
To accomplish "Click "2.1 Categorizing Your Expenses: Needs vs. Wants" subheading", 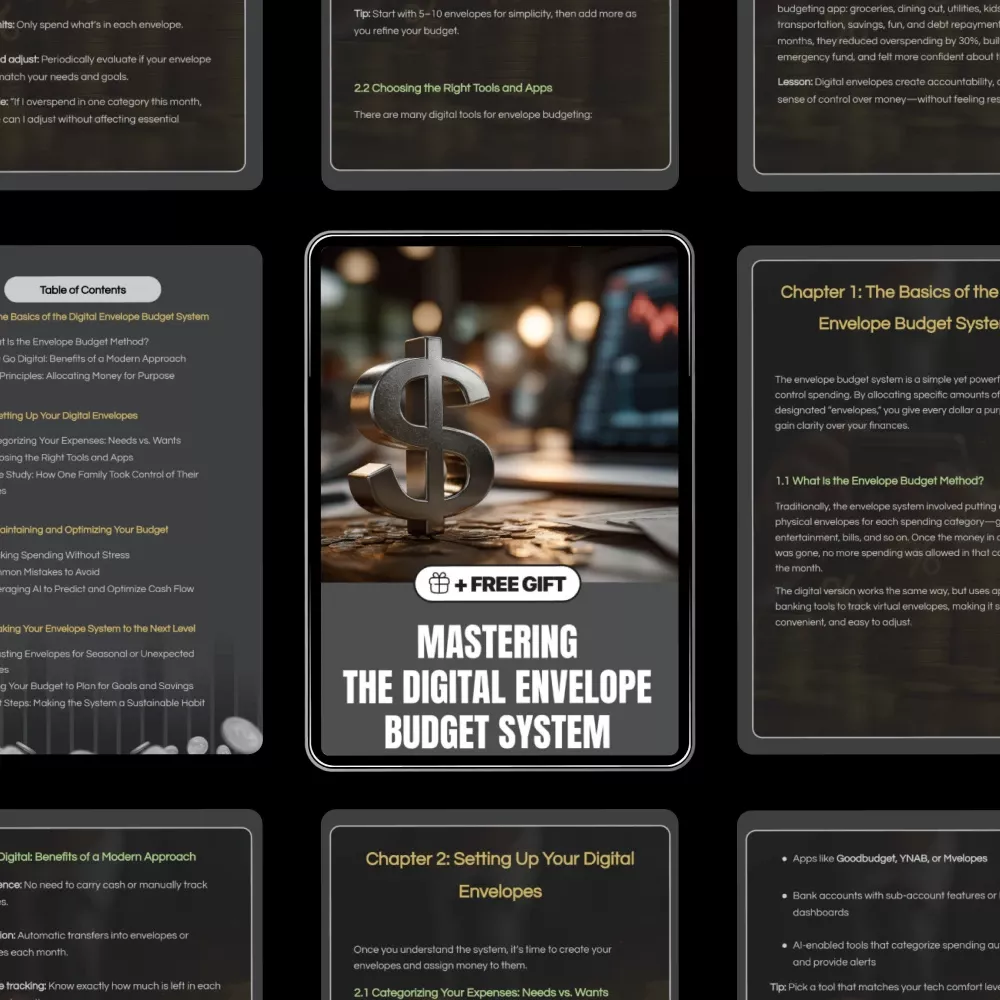I will point(481,992).
